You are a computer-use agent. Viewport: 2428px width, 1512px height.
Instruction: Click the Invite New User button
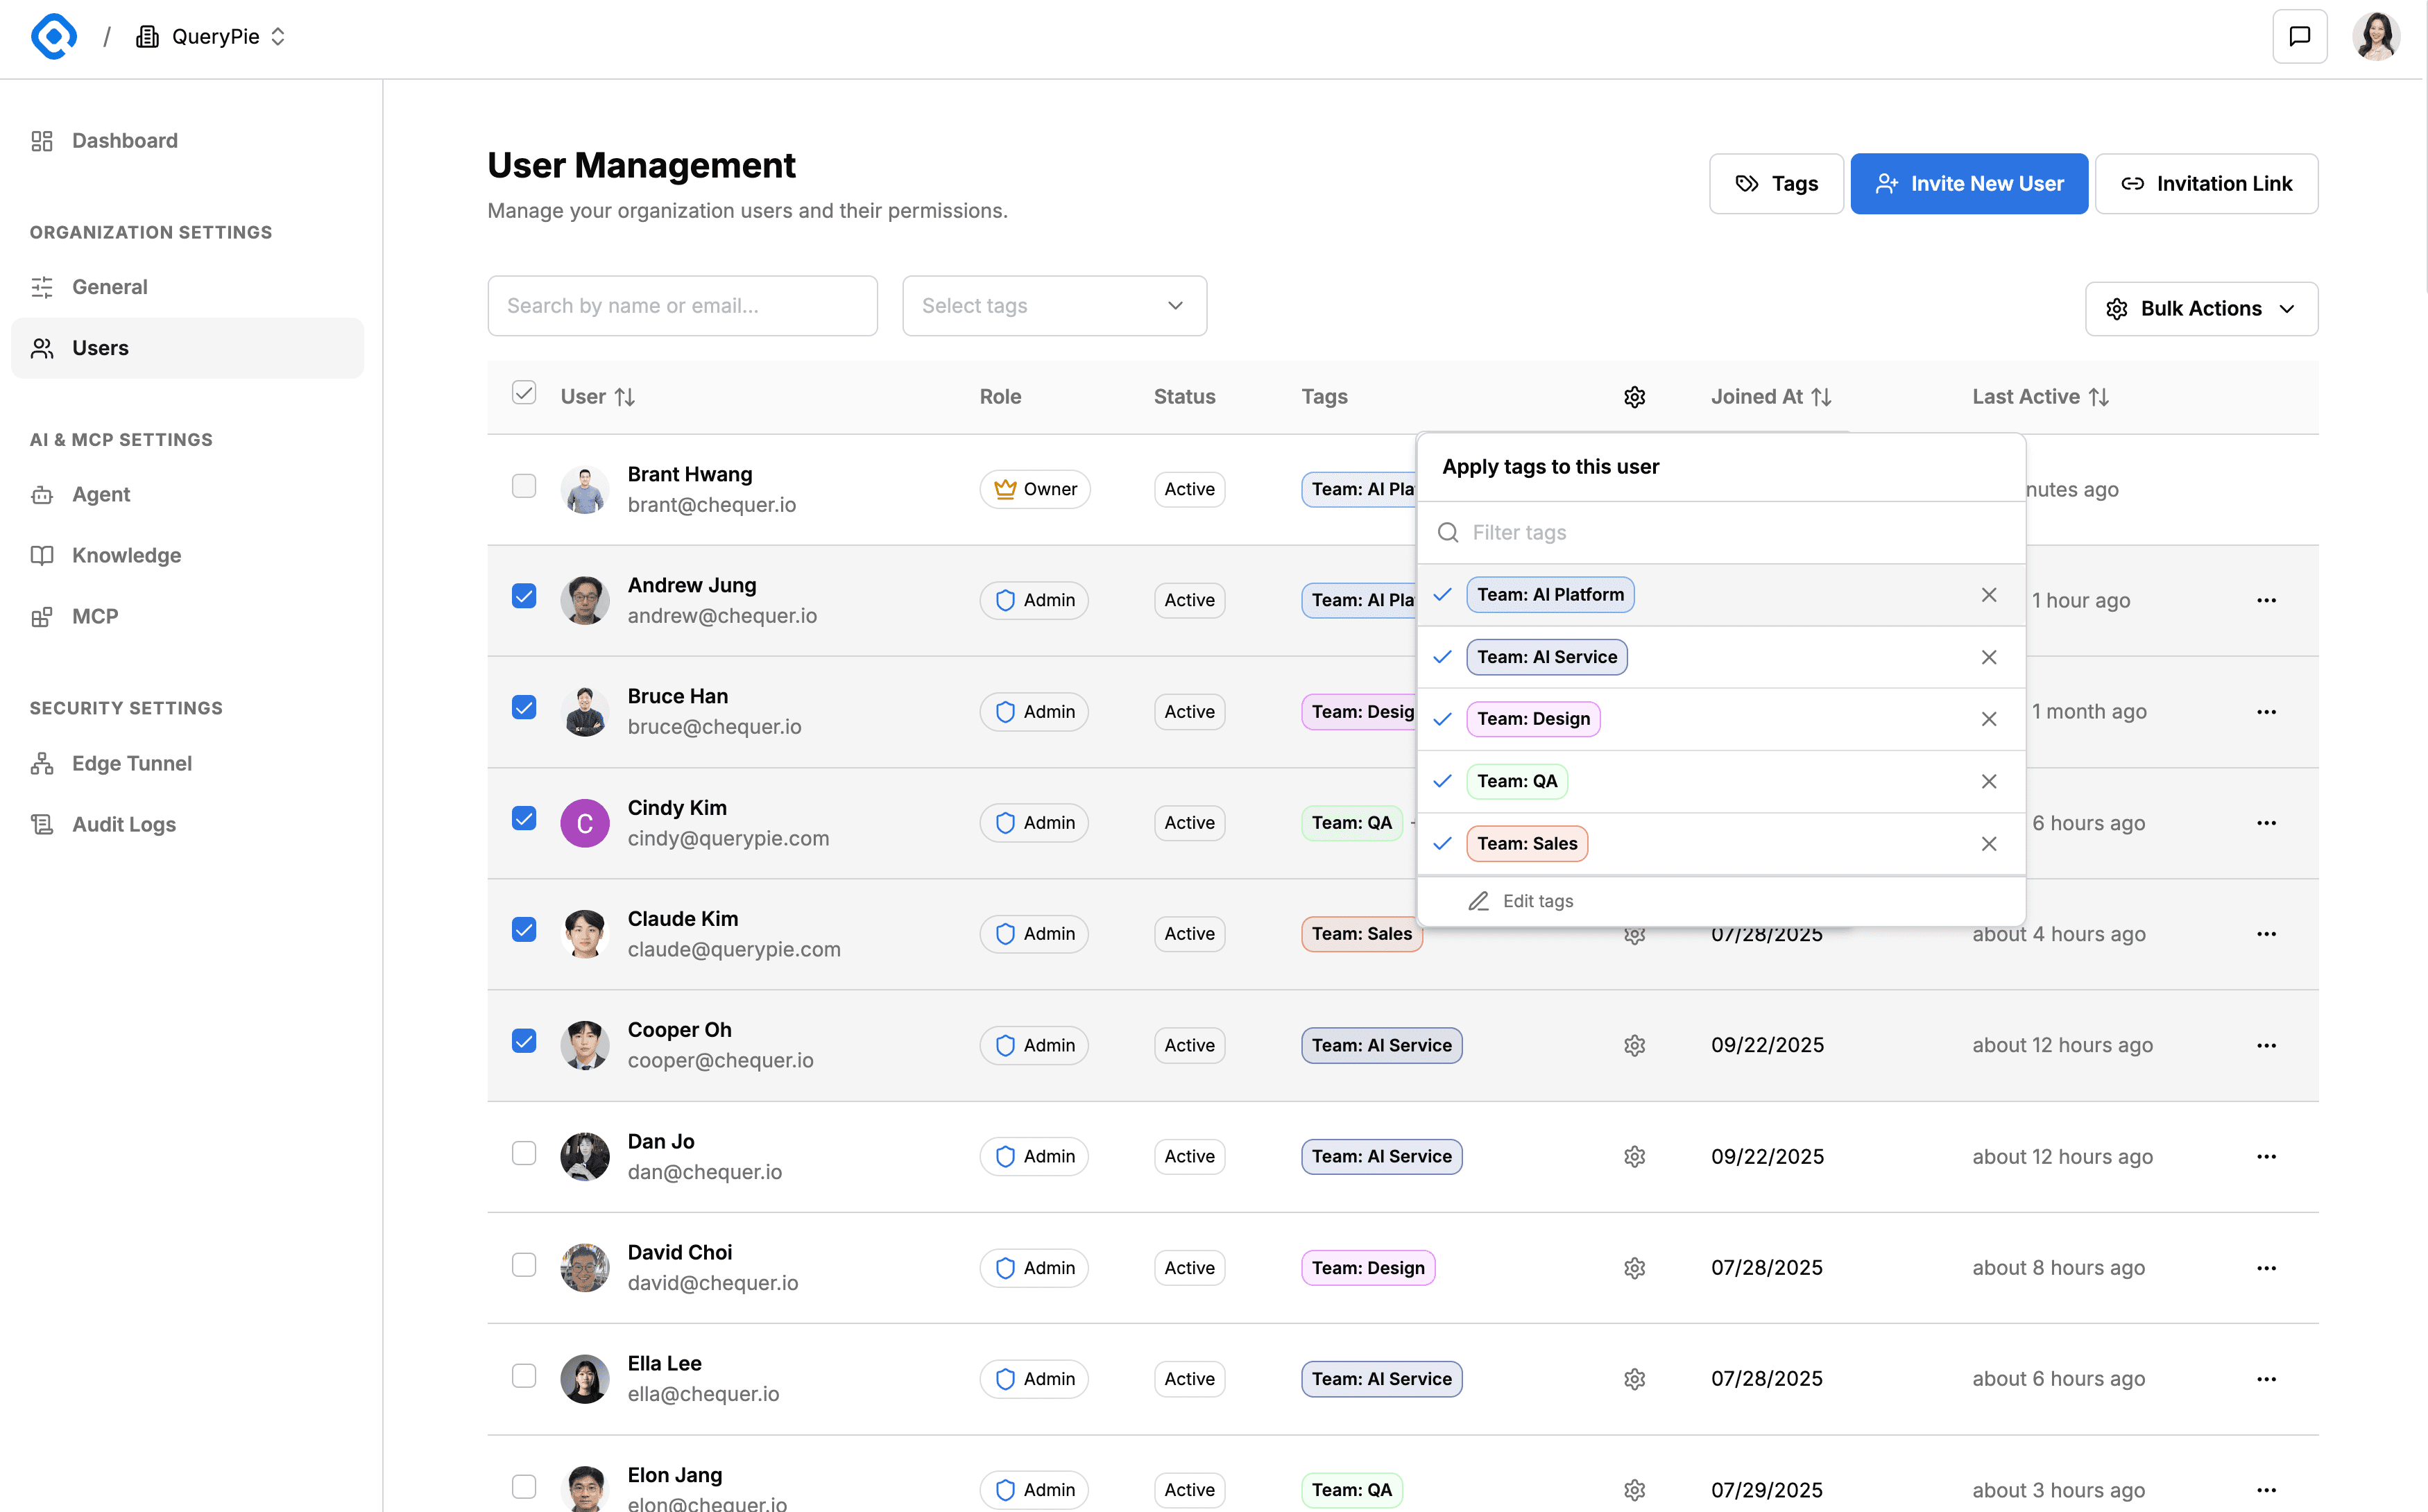tap(1968, 184)
